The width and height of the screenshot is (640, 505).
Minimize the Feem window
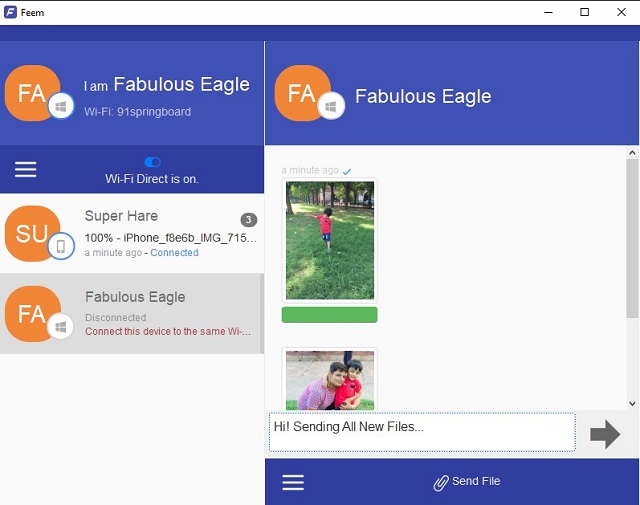[x=549, y=12]
